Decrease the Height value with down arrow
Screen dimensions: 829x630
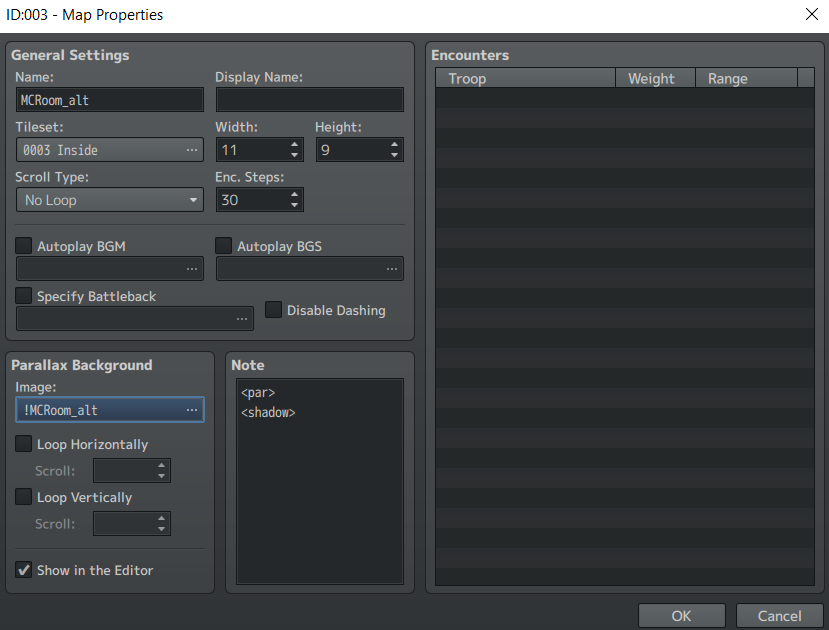[394, 155]
